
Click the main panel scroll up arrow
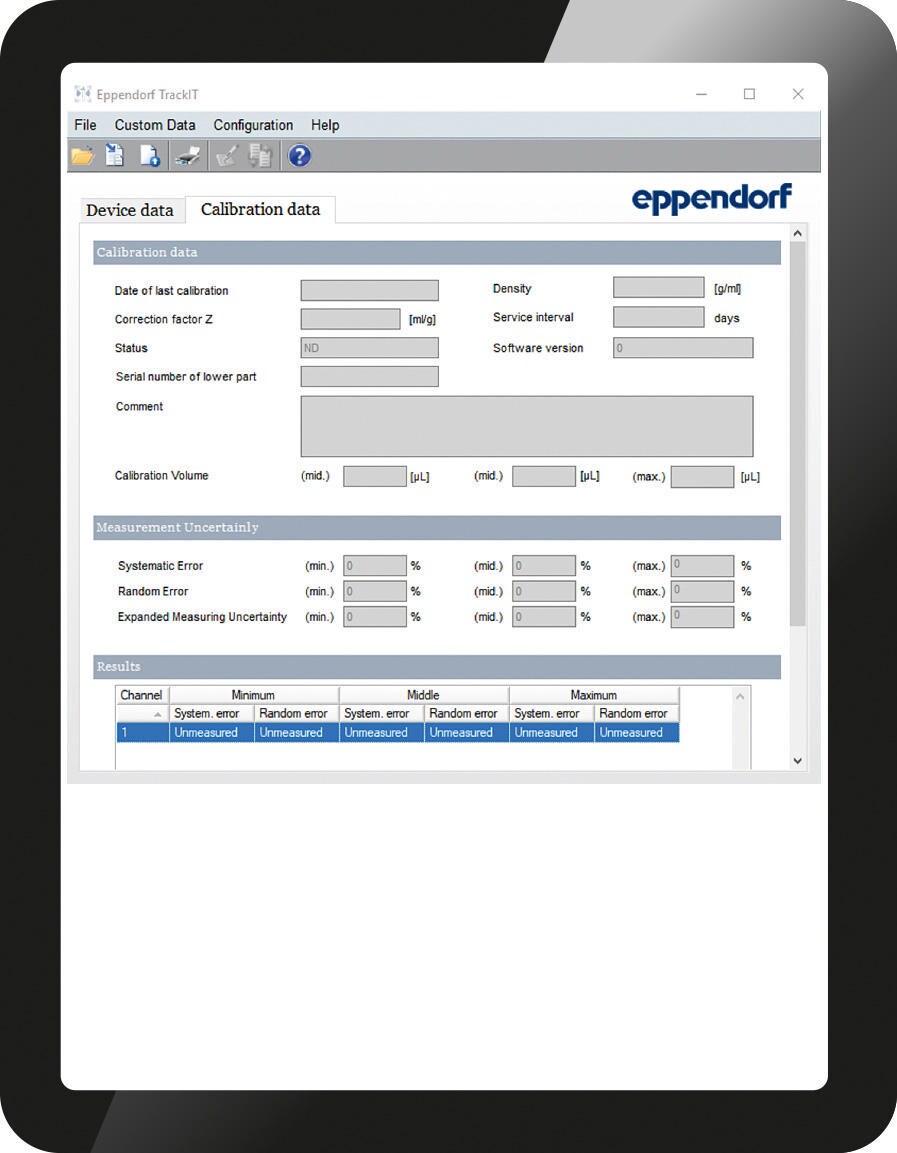pyautogui.click(x=798, y=234)
